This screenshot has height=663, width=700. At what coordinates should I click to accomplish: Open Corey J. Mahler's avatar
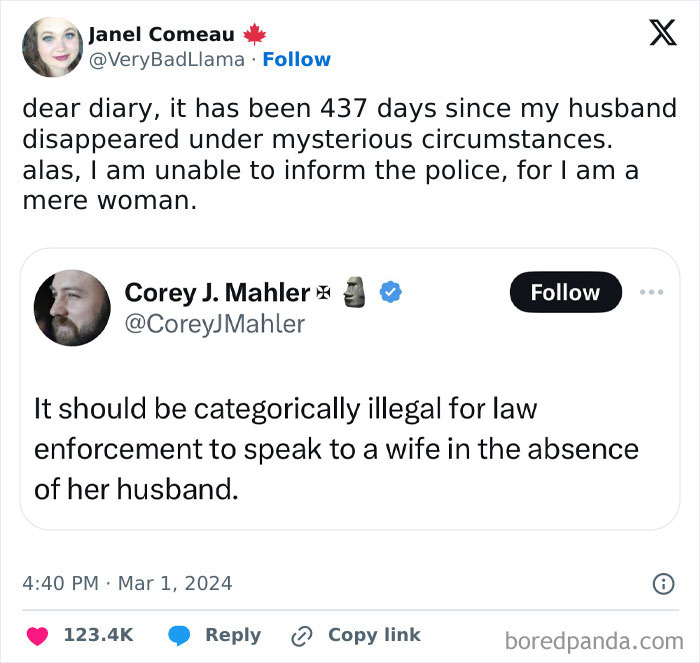(72, 307)
